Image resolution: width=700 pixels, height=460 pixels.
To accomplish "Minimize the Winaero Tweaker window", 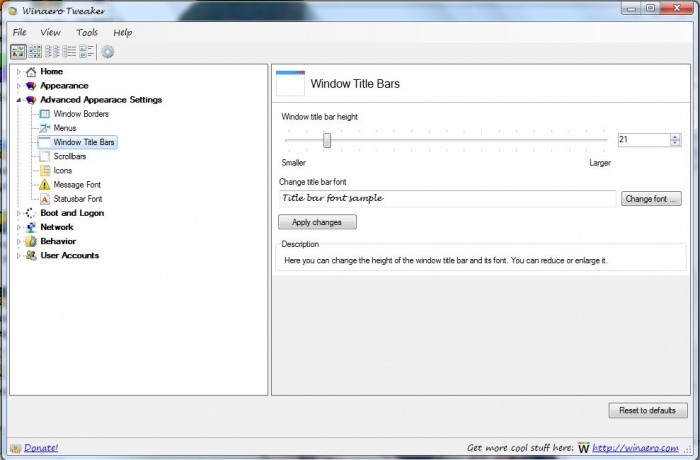I will click(631, 8).
